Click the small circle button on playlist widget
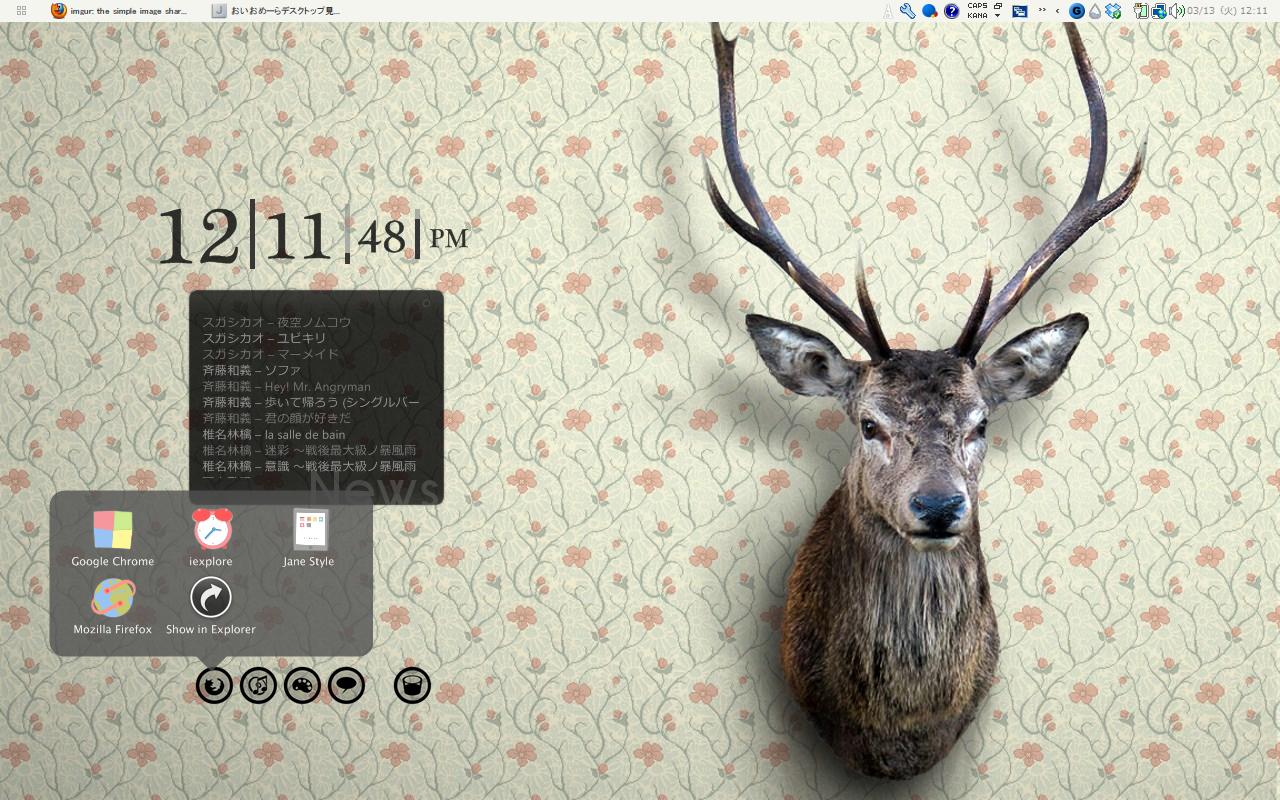The width and height of the screenshot is (1280, 800). pyautogui.click(x=426, y=302)
